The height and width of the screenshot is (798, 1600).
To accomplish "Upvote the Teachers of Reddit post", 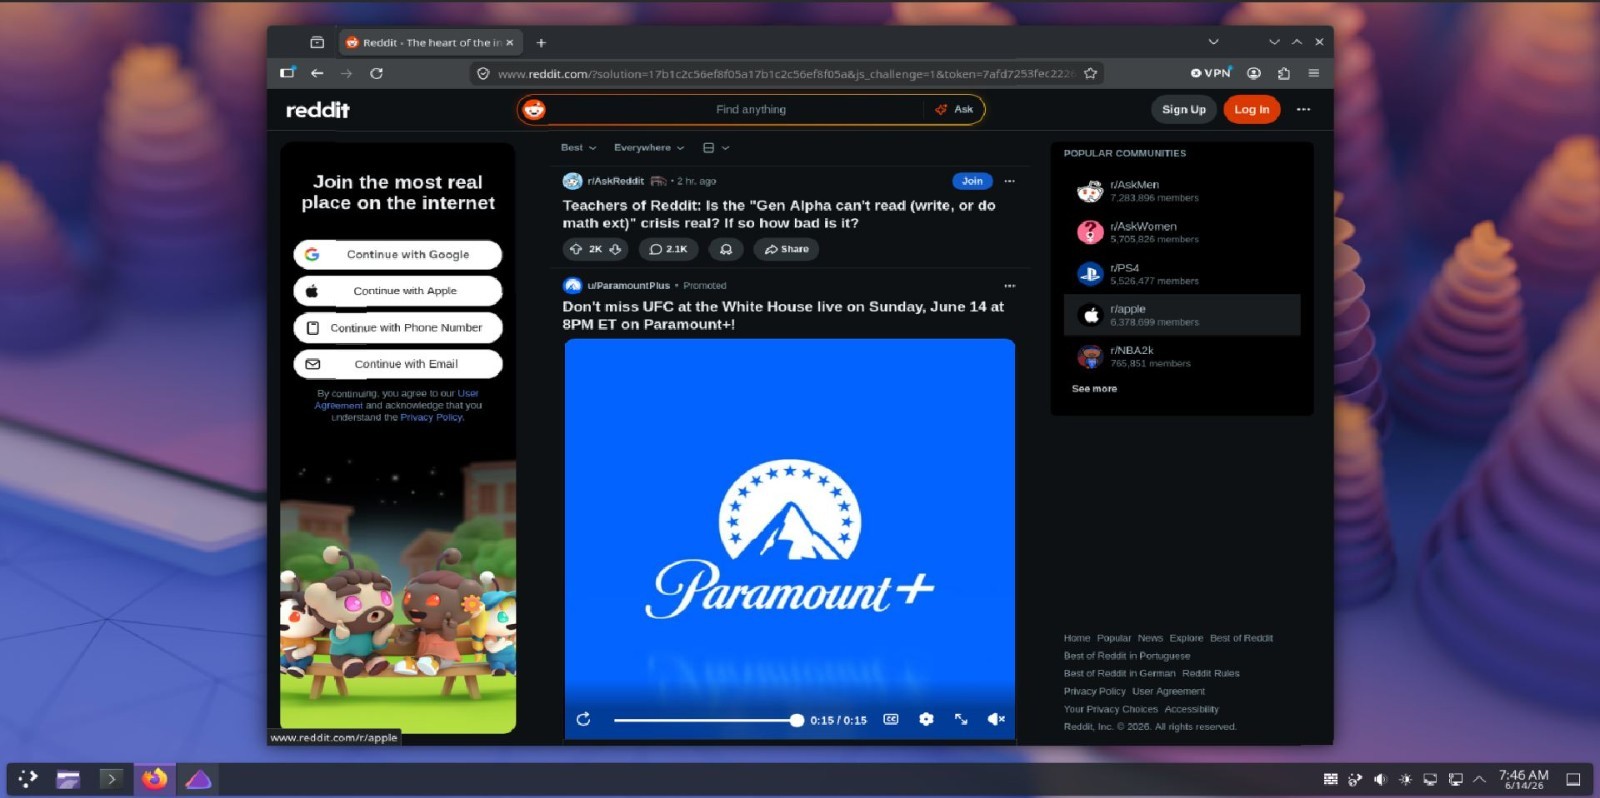I will click(x=576, y=249).
